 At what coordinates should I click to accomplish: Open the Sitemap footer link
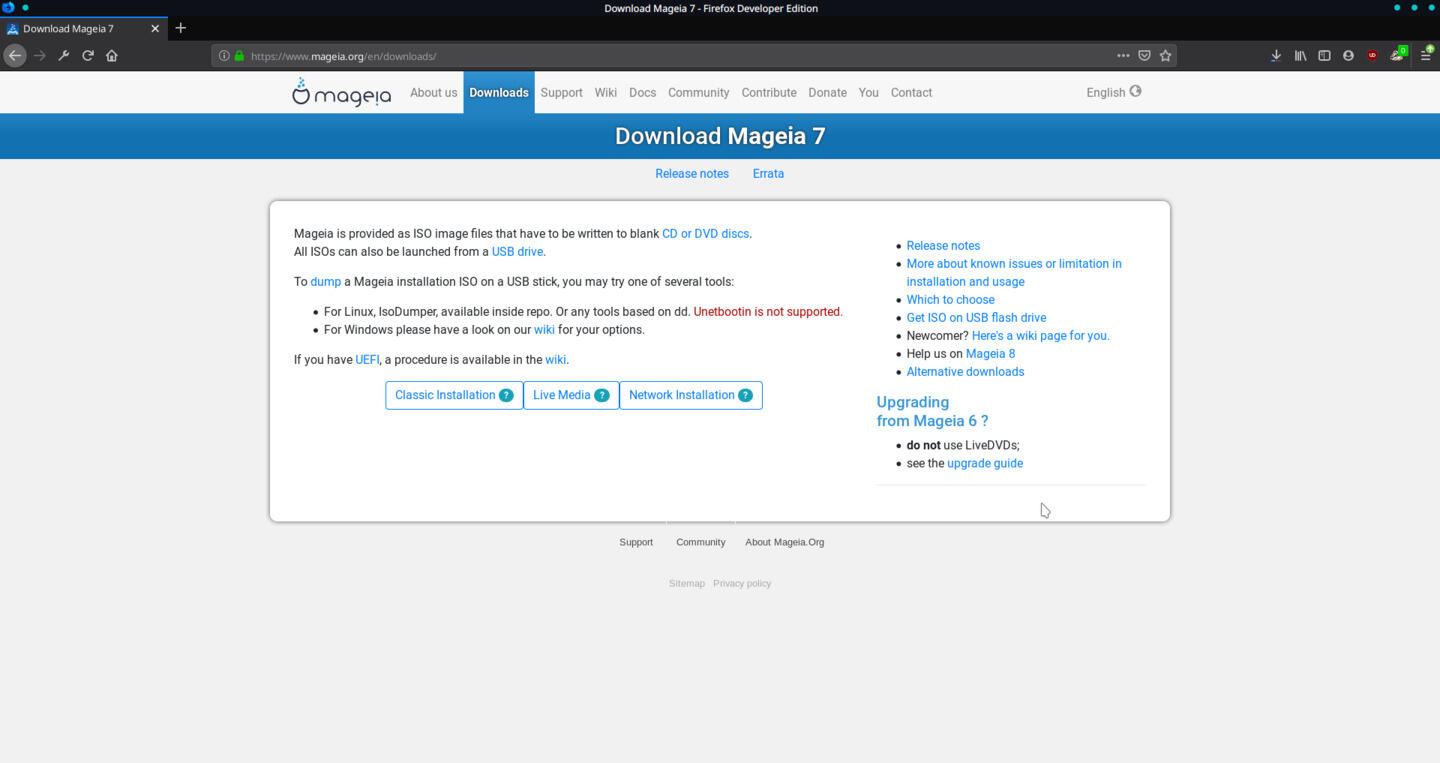(687, 583)
